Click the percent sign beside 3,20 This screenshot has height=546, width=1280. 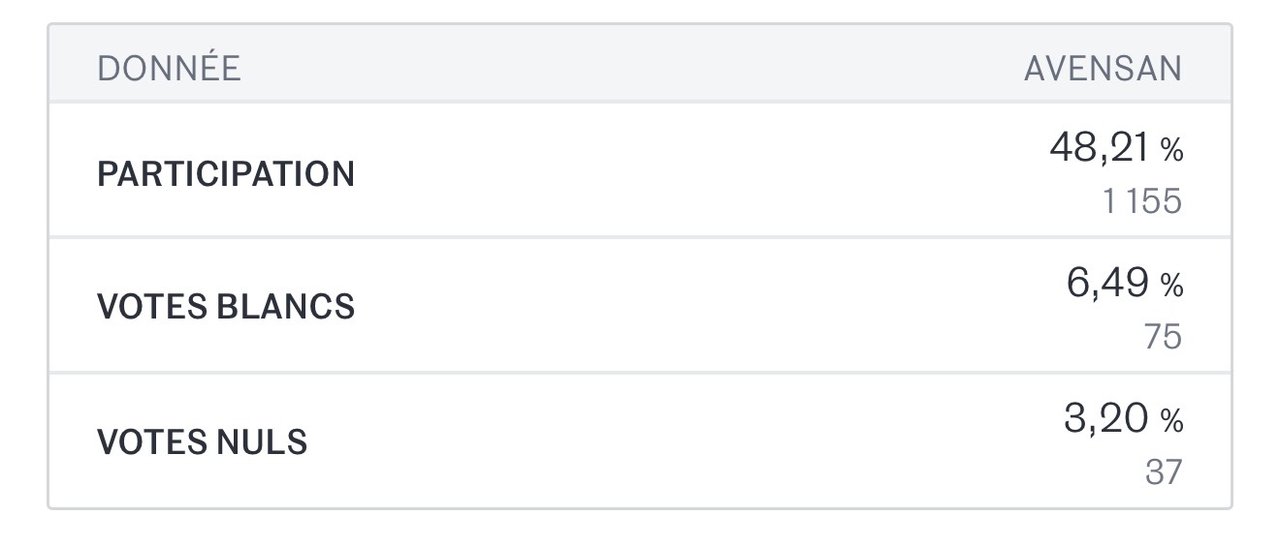point(1171,422)
